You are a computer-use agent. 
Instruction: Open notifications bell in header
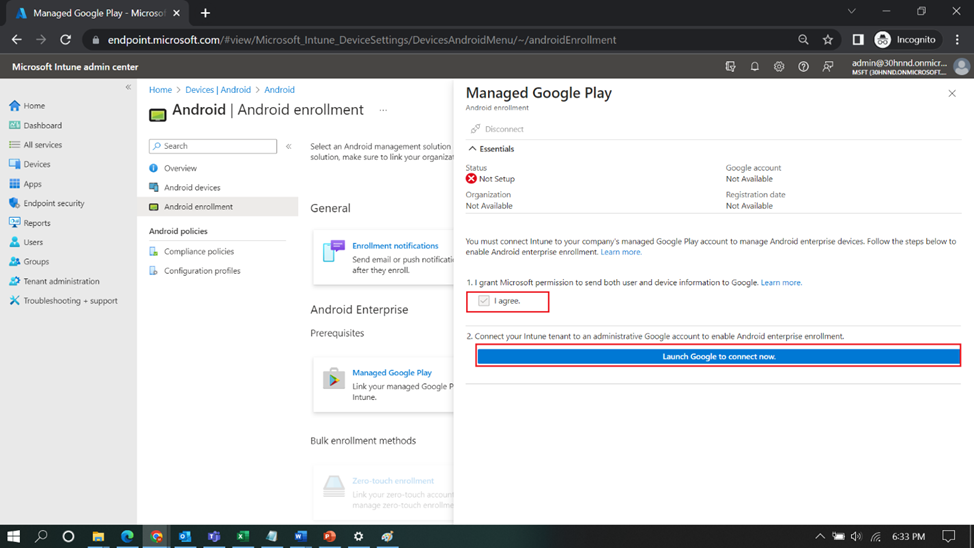click(x=755, y=66)
